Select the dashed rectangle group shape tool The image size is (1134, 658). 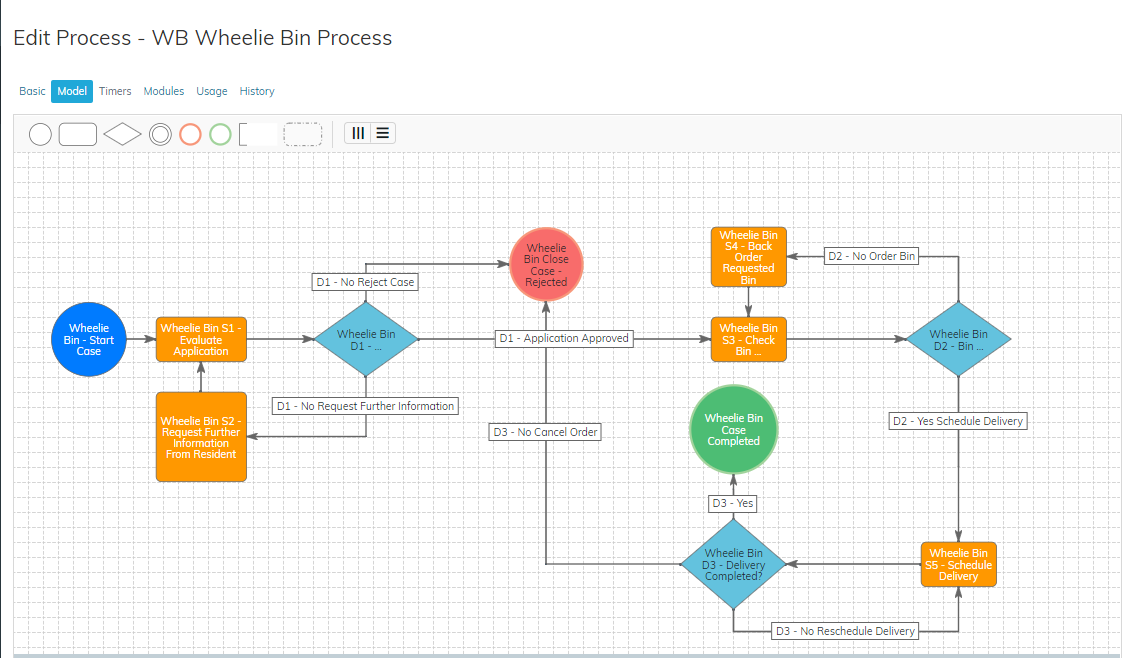[302, 134]
